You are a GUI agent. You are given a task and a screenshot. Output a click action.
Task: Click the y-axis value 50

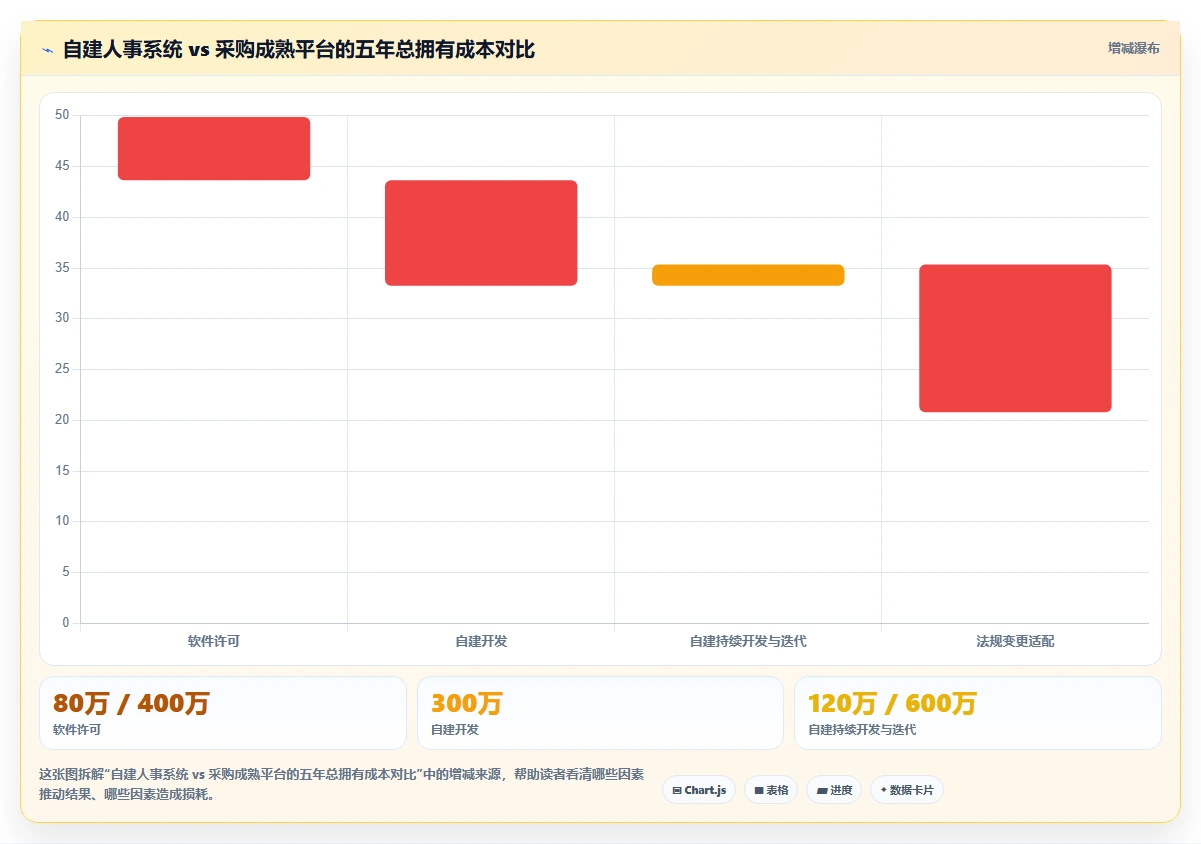click(x=62, y=115)
